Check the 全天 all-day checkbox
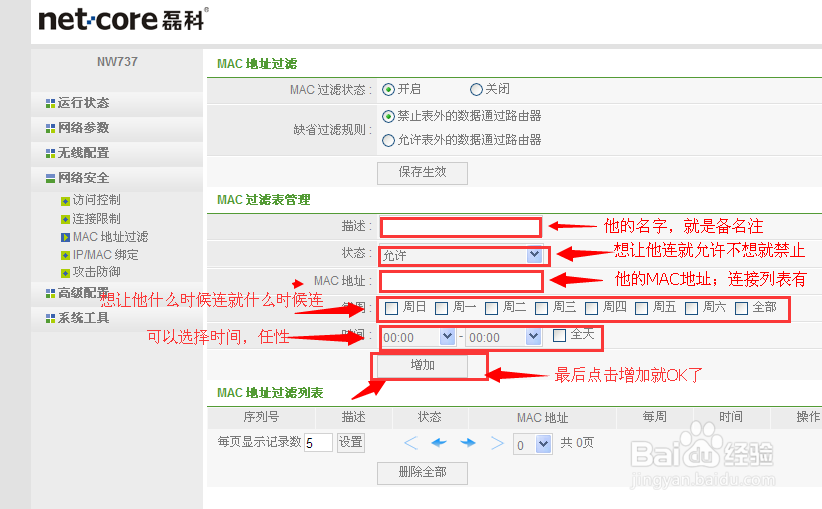Screen dimensions: 822x509 point(559,335)
